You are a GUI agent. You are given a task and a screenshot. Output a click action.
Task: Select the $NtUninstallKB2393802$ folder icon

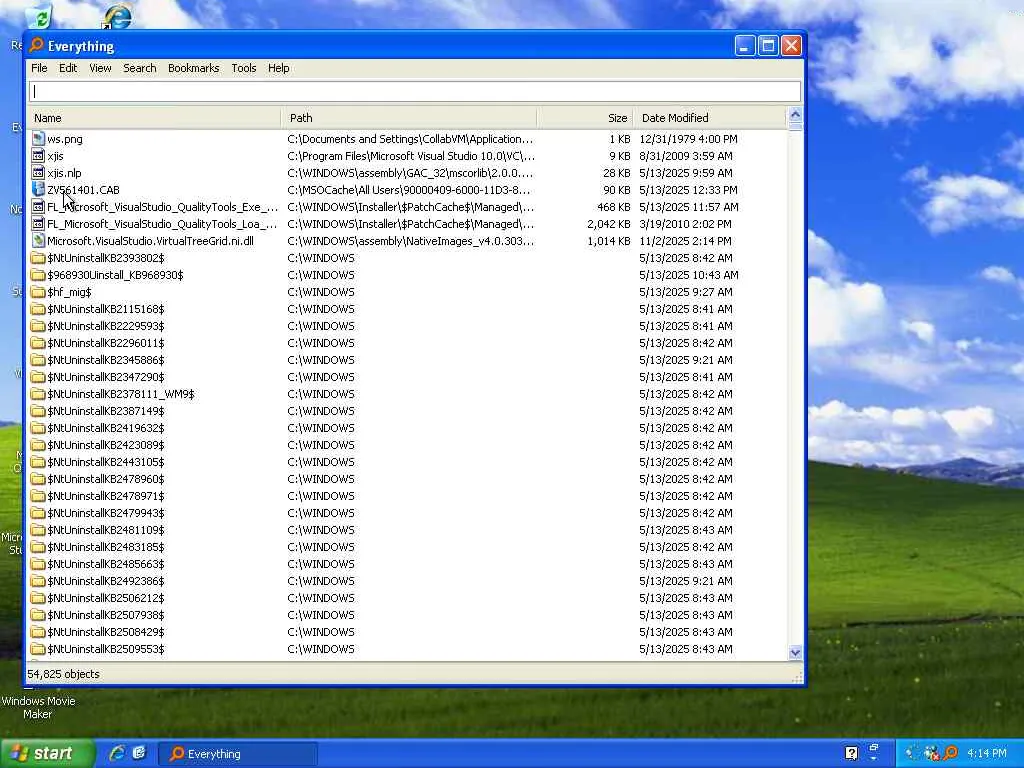tap(38, 257)
